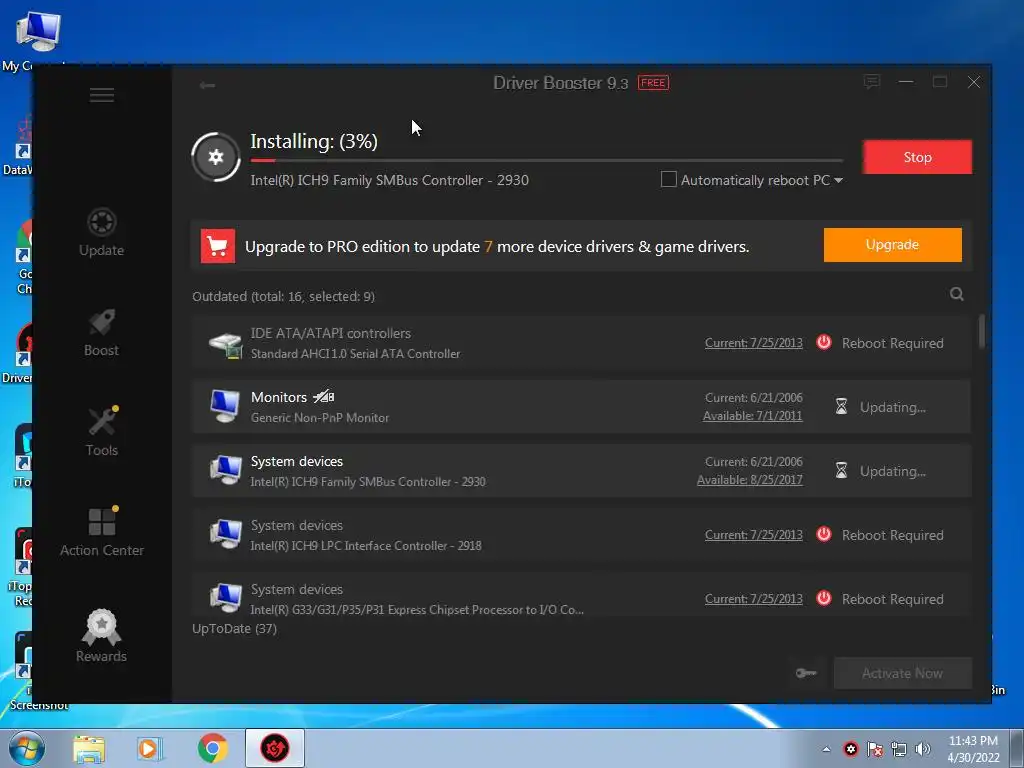
Task: Go back using the arrow icon
Action: tap(208, 85)
